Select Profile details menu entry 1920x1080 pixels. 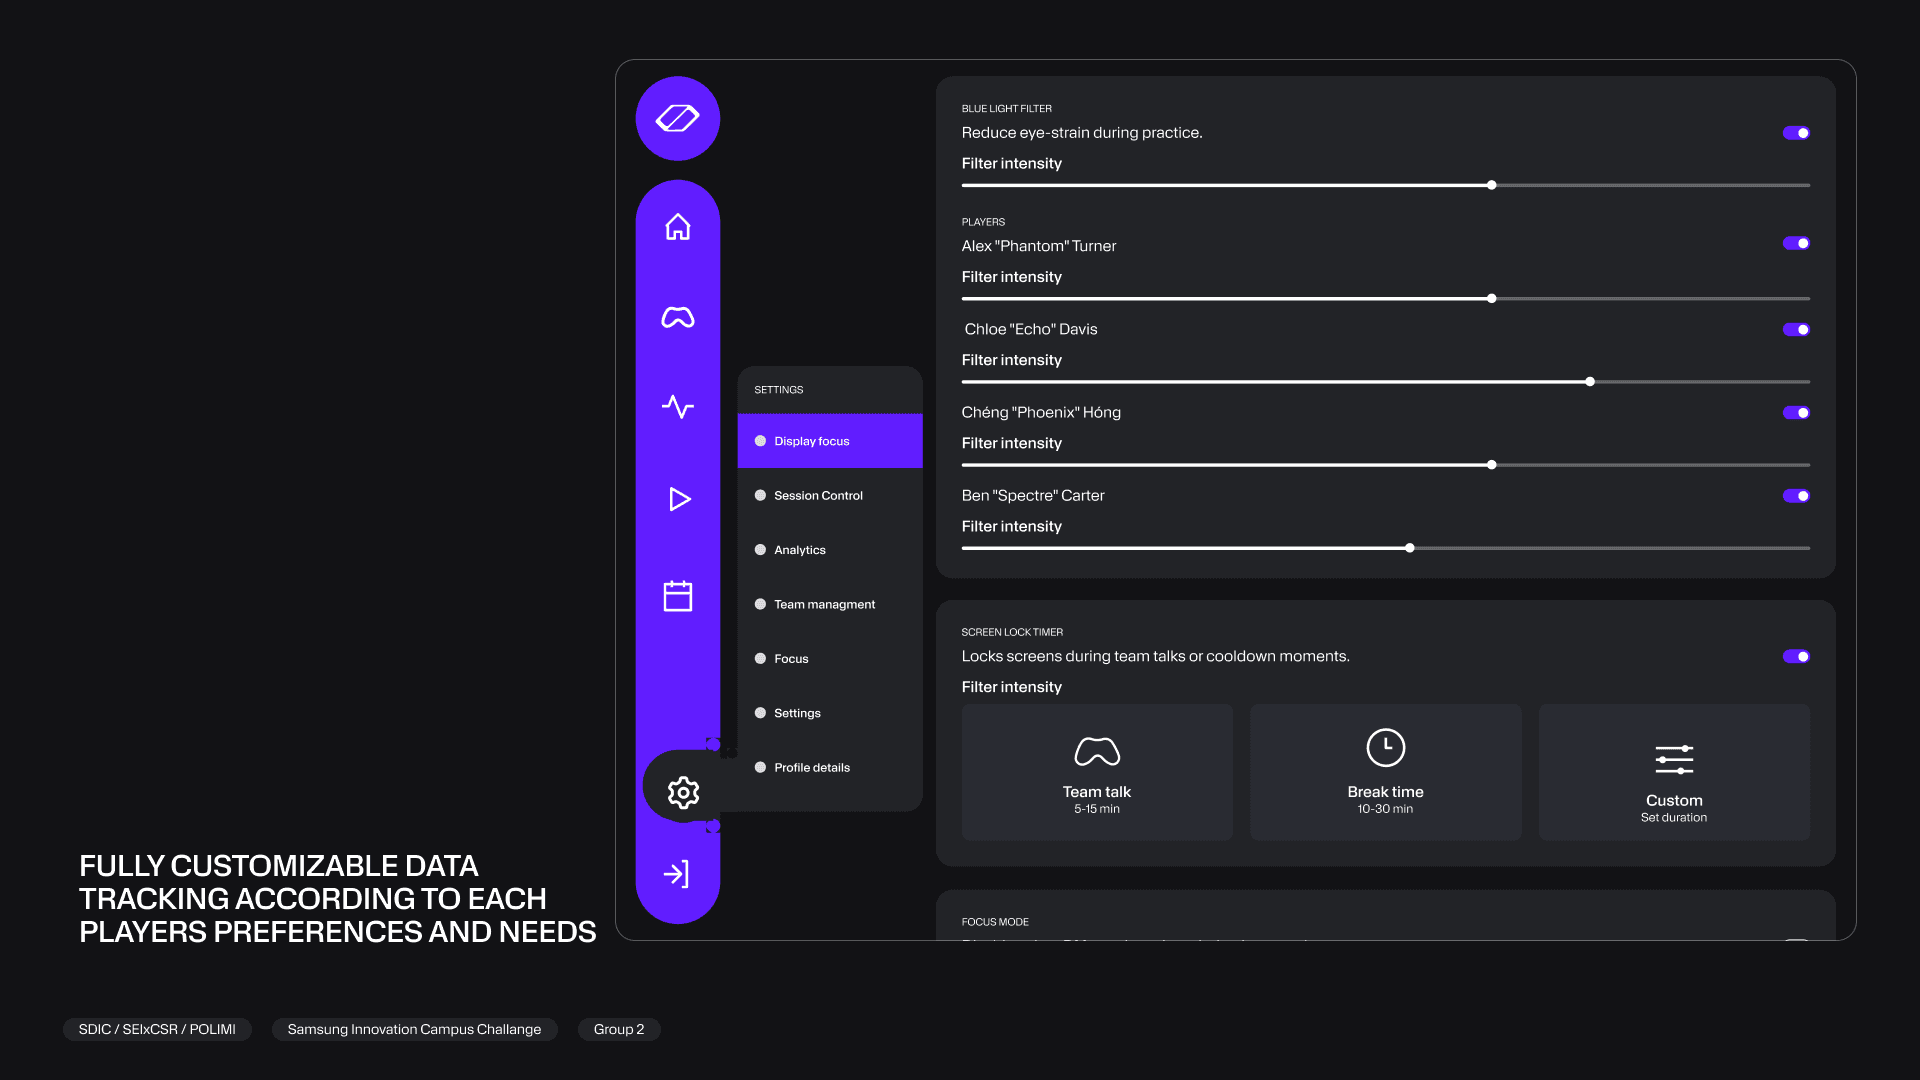point(811,768)
